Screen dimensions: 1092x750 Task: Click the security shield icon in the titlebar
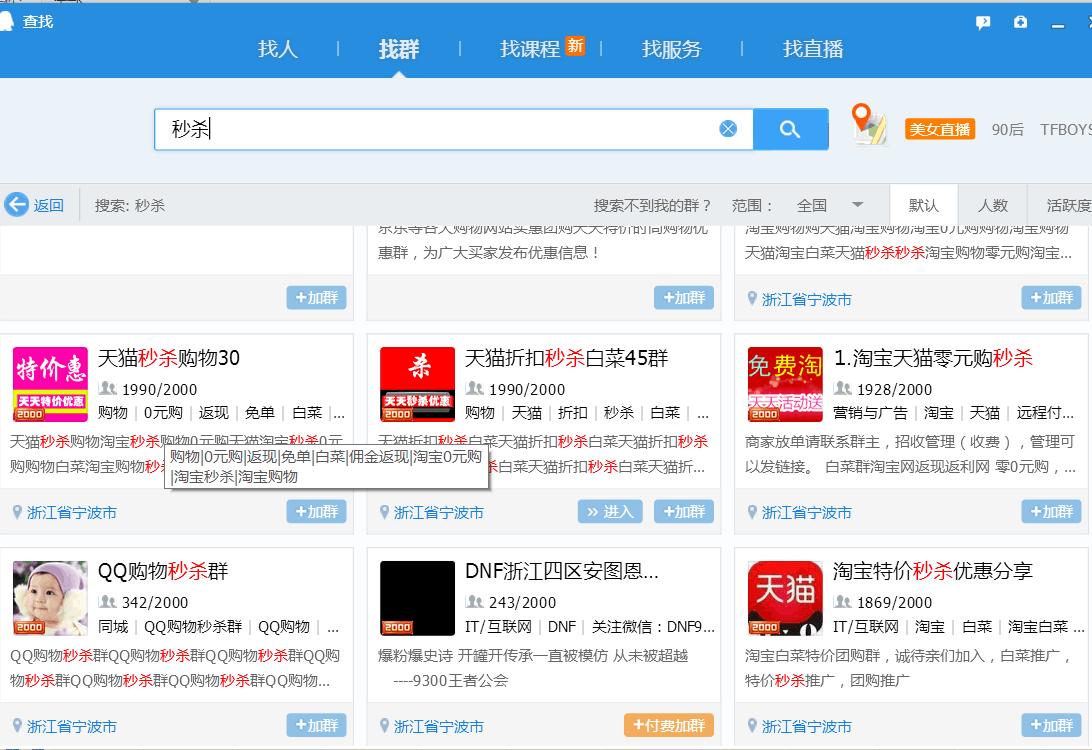[1021, 21]
